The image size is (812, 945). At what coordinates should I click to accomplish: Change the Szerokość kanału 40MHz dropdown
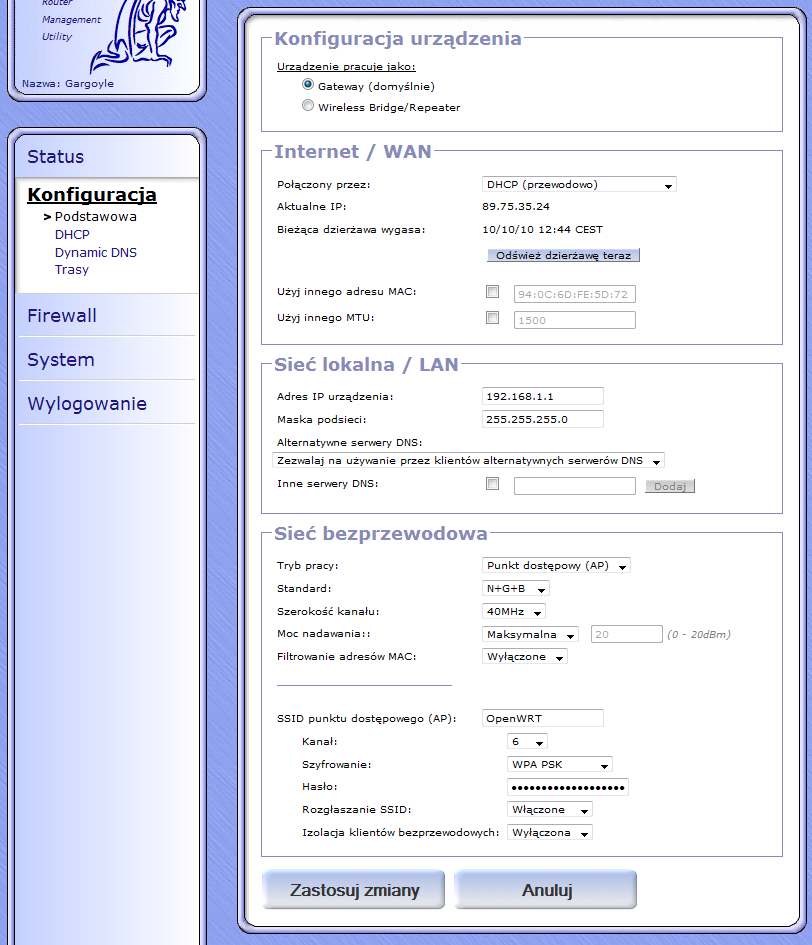click(x=514, y=612)
